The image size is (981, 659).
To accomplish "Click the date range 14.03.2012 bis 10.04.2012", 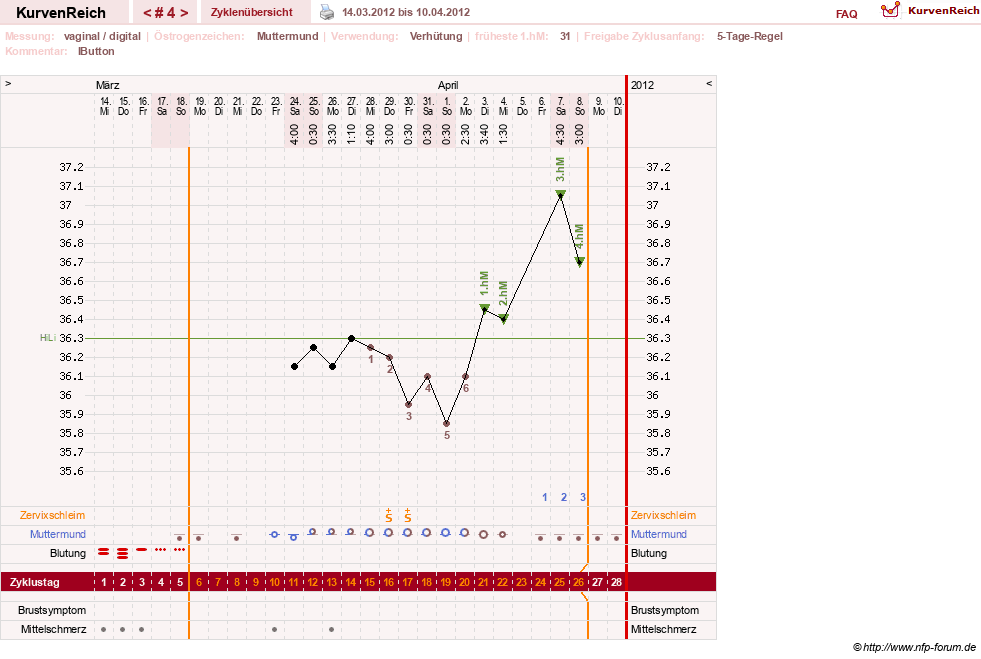I will point(406,12).
